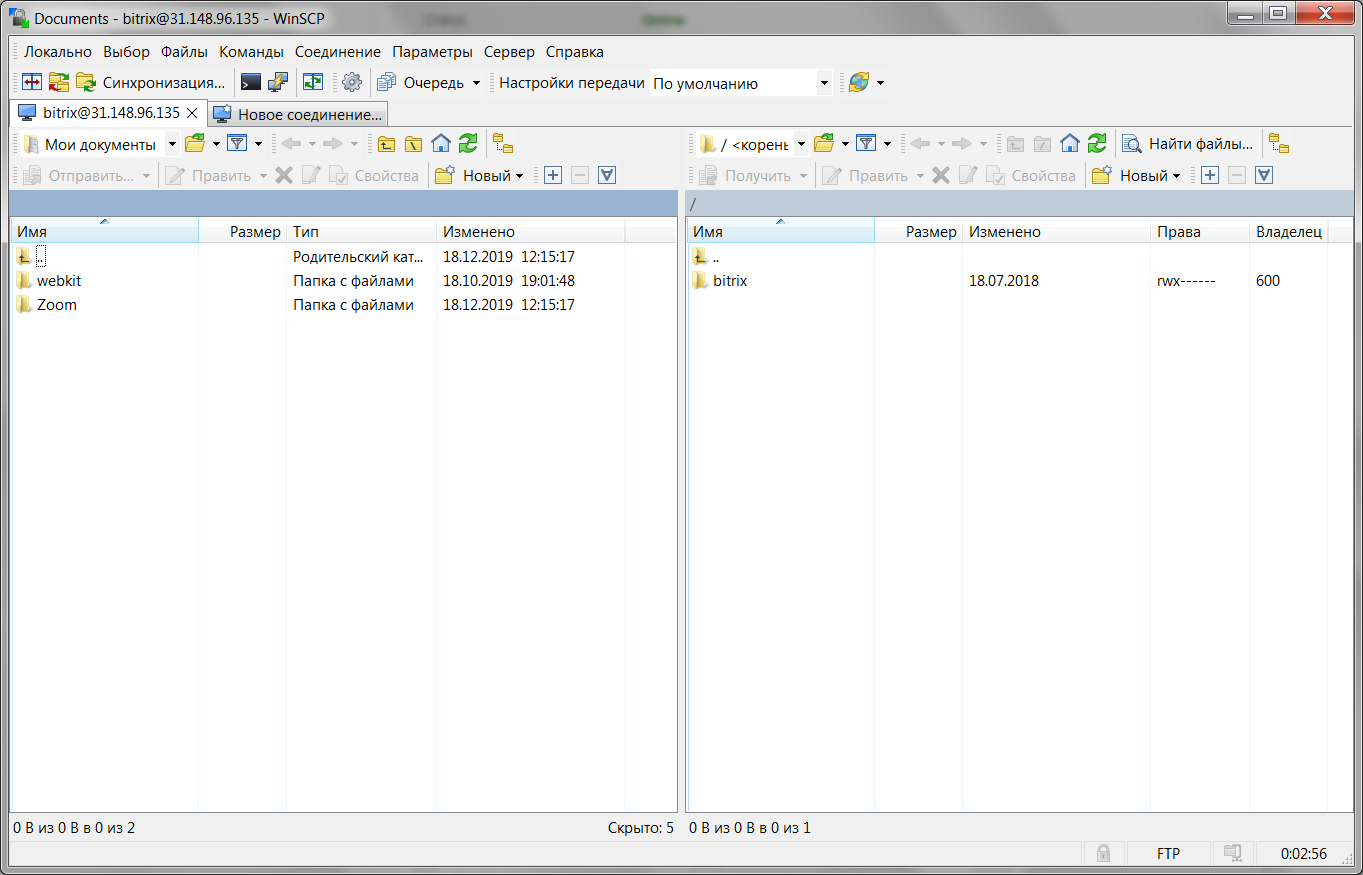This screenshot has width=1363, height=875.
Task: Show the directory tree in the local panel
Action: tap(503, 144)
